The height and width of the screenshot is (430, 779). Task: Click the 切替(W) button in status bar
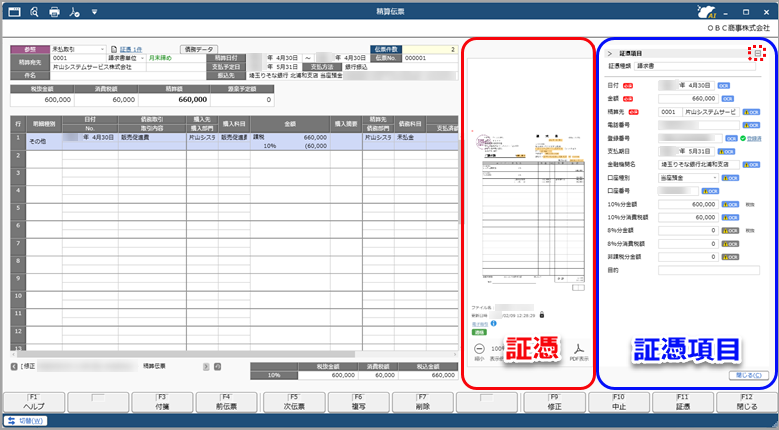coord(26,421)
